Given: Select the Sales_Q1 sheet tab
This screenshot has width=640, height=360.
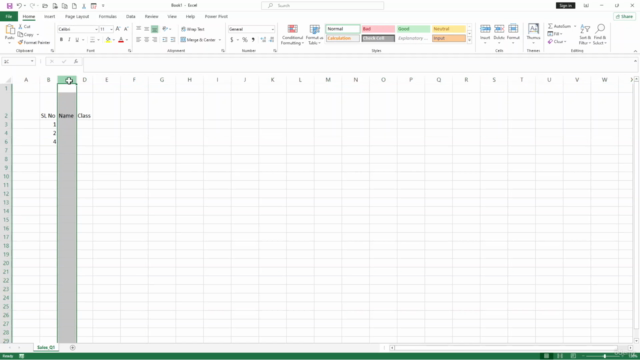Looking at the screenshot, I should pyautogui.click(x=46, y=347).
